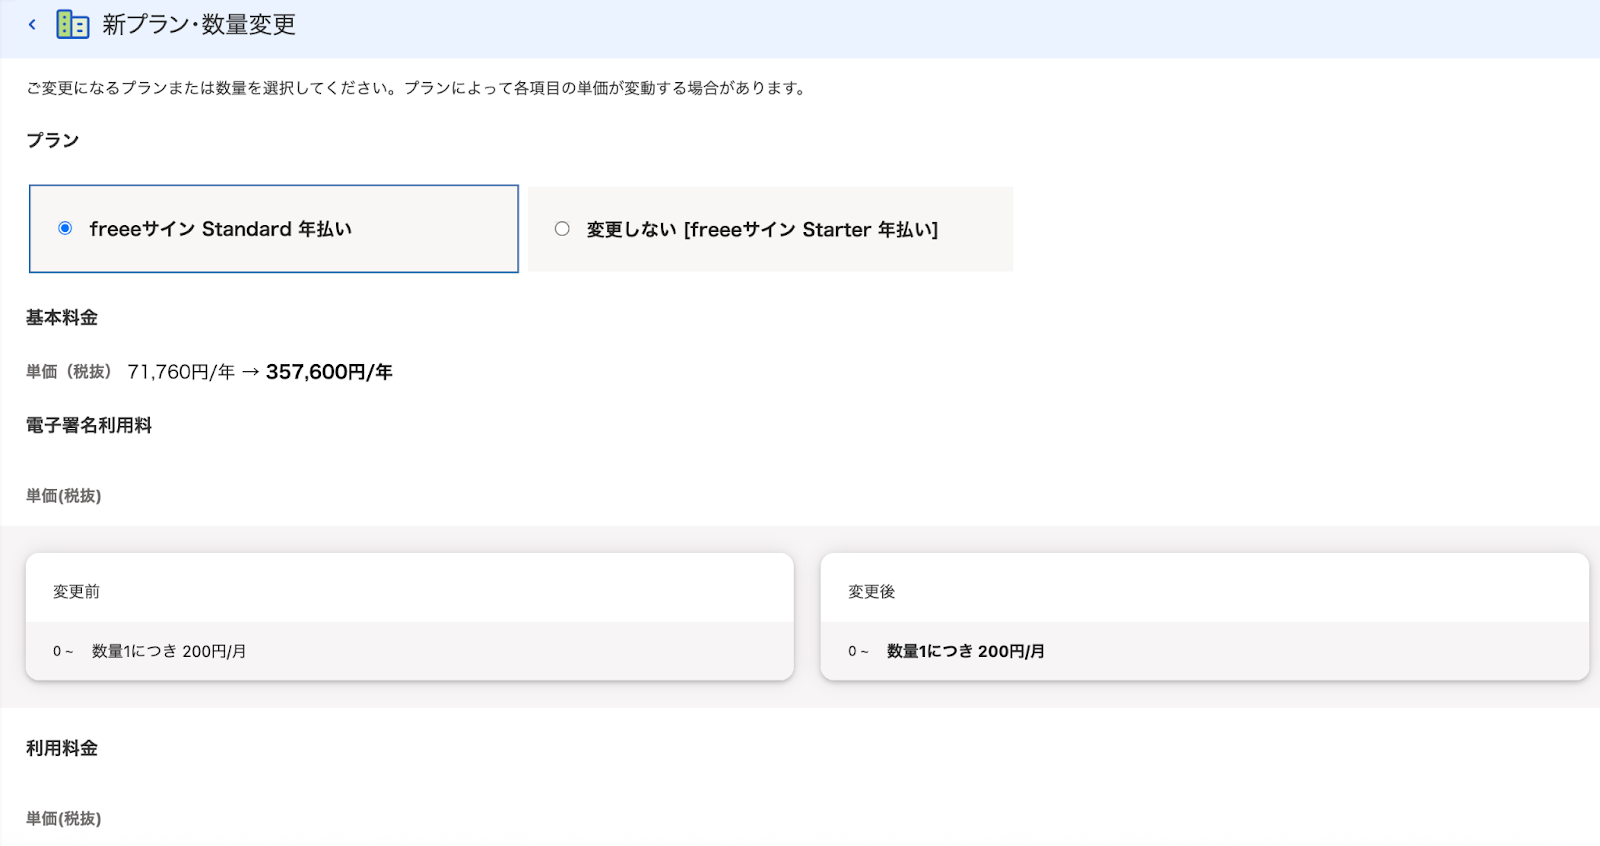Click the instruction text starting ご変更になるプラン
Image resolution: width=1600 pixels, height=846 pixels.
pos(418,88)
